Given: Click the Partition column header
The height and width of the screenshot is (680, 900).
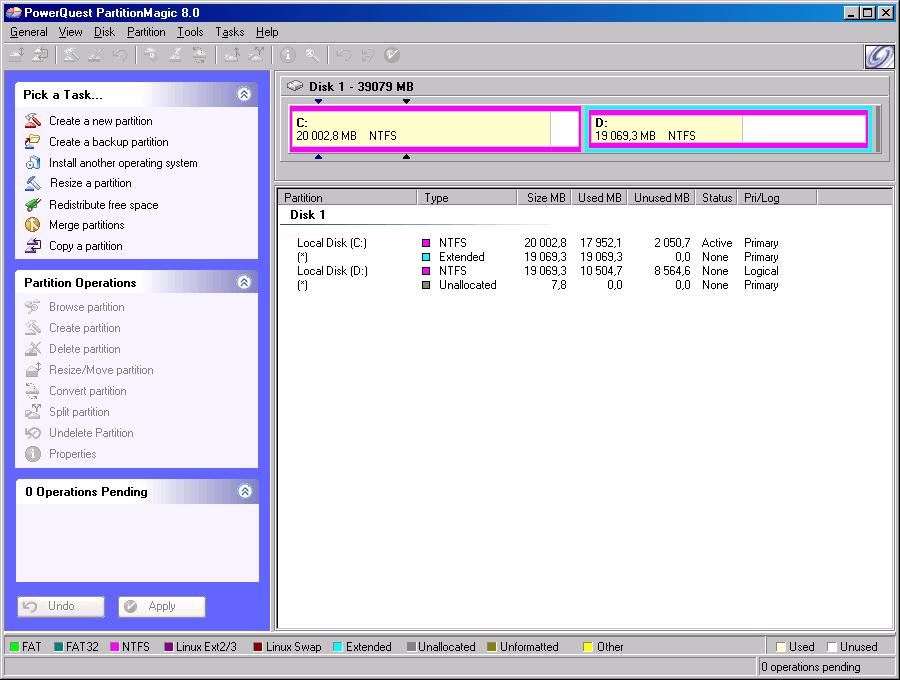Looking at the screenshot, I should (x=348, y=197).
